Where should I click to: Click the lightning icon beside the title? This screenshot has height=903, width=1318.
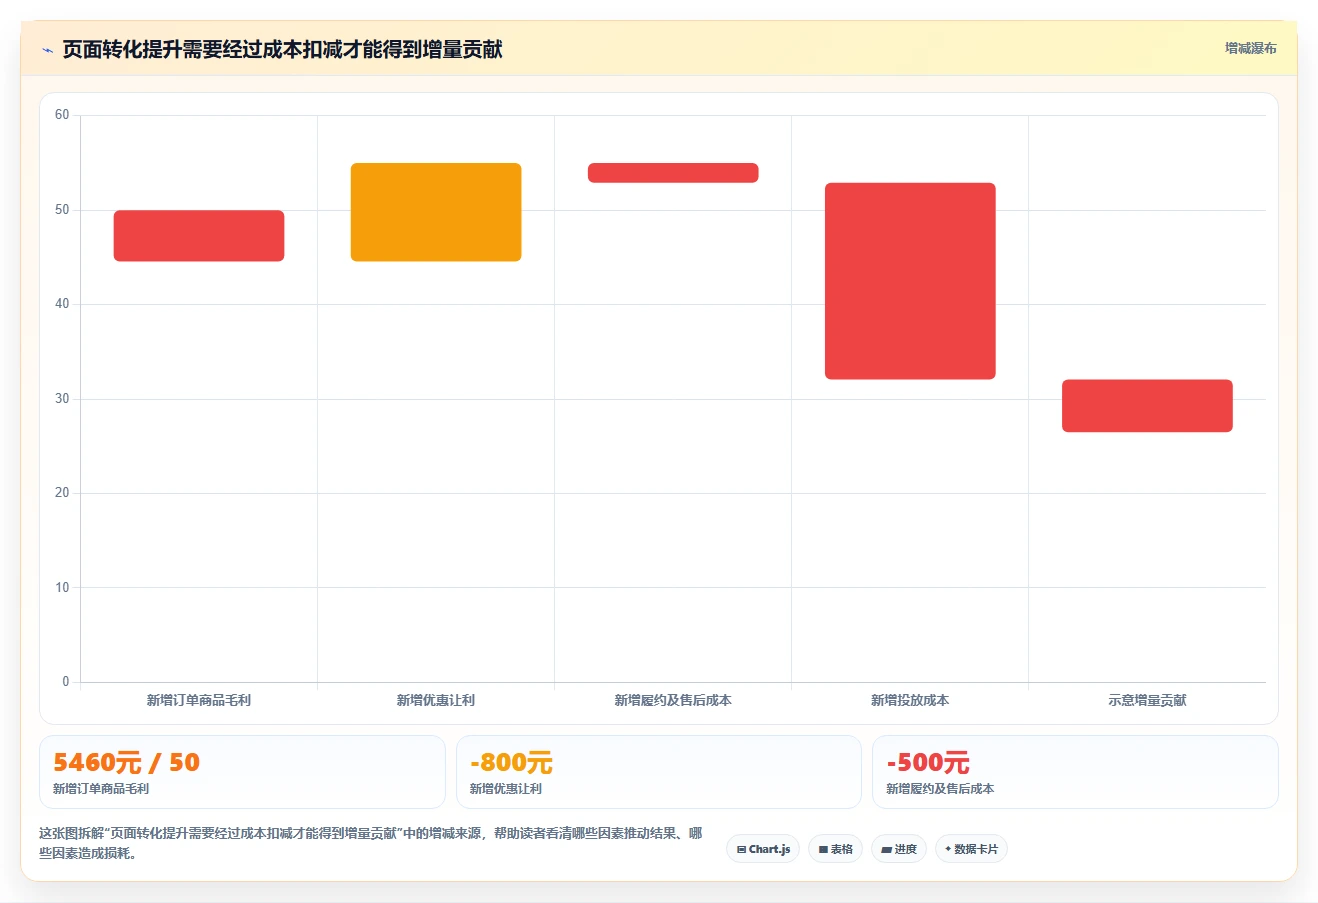[x=47, y=50]
